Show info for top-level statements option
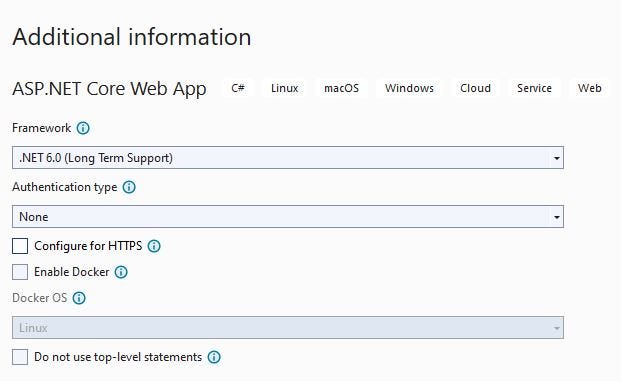 [214, 357]
